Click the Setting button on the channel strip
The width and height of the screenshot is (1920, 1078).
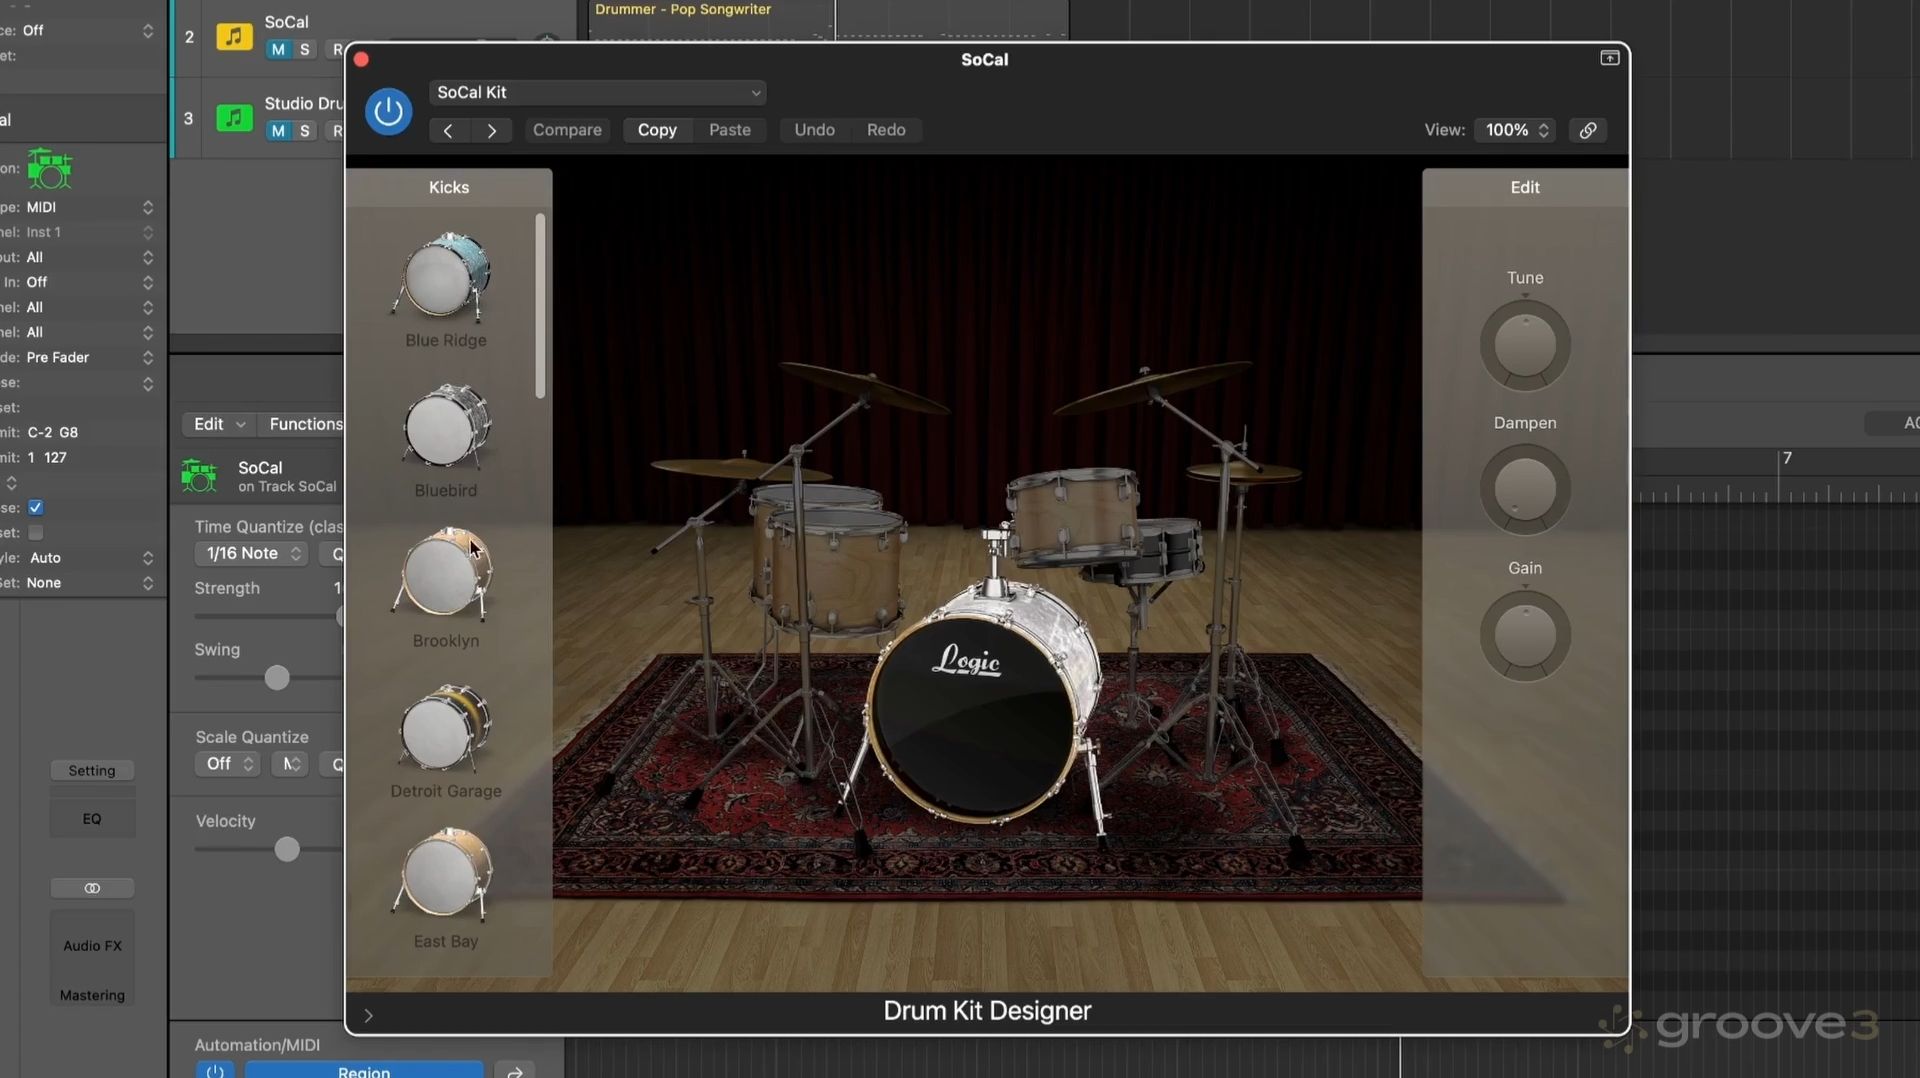point(92,770)
